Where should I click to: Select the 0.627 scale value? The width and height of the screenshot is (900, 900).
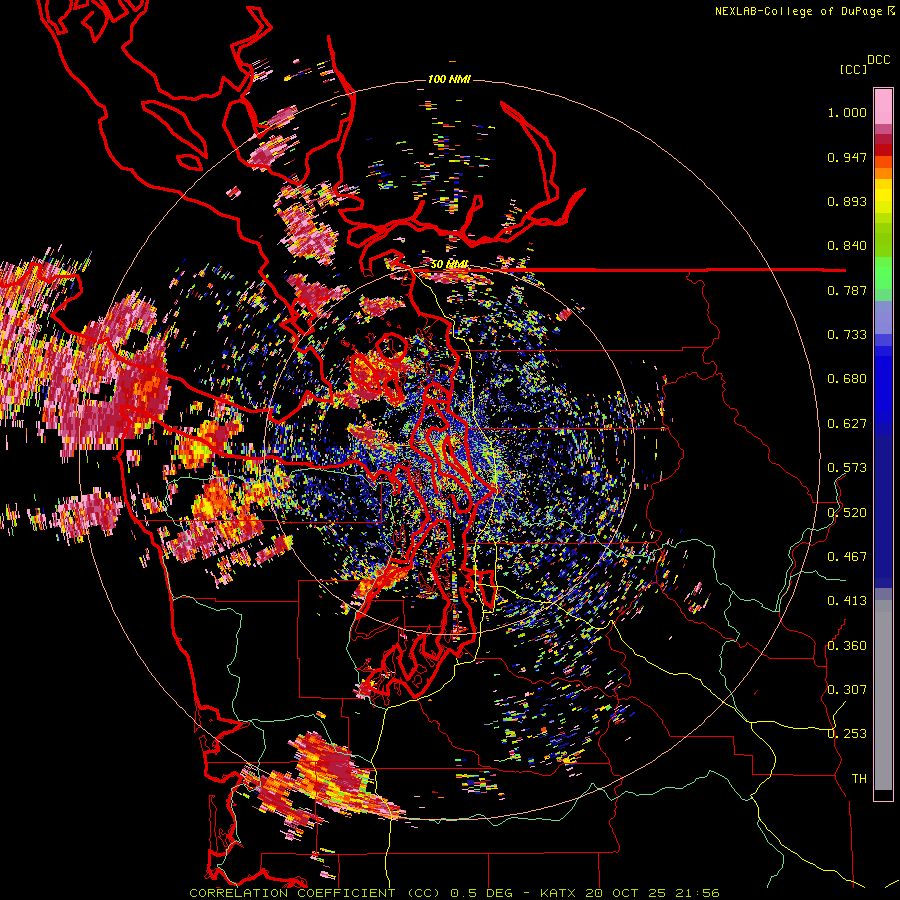(x=847, y=424)
